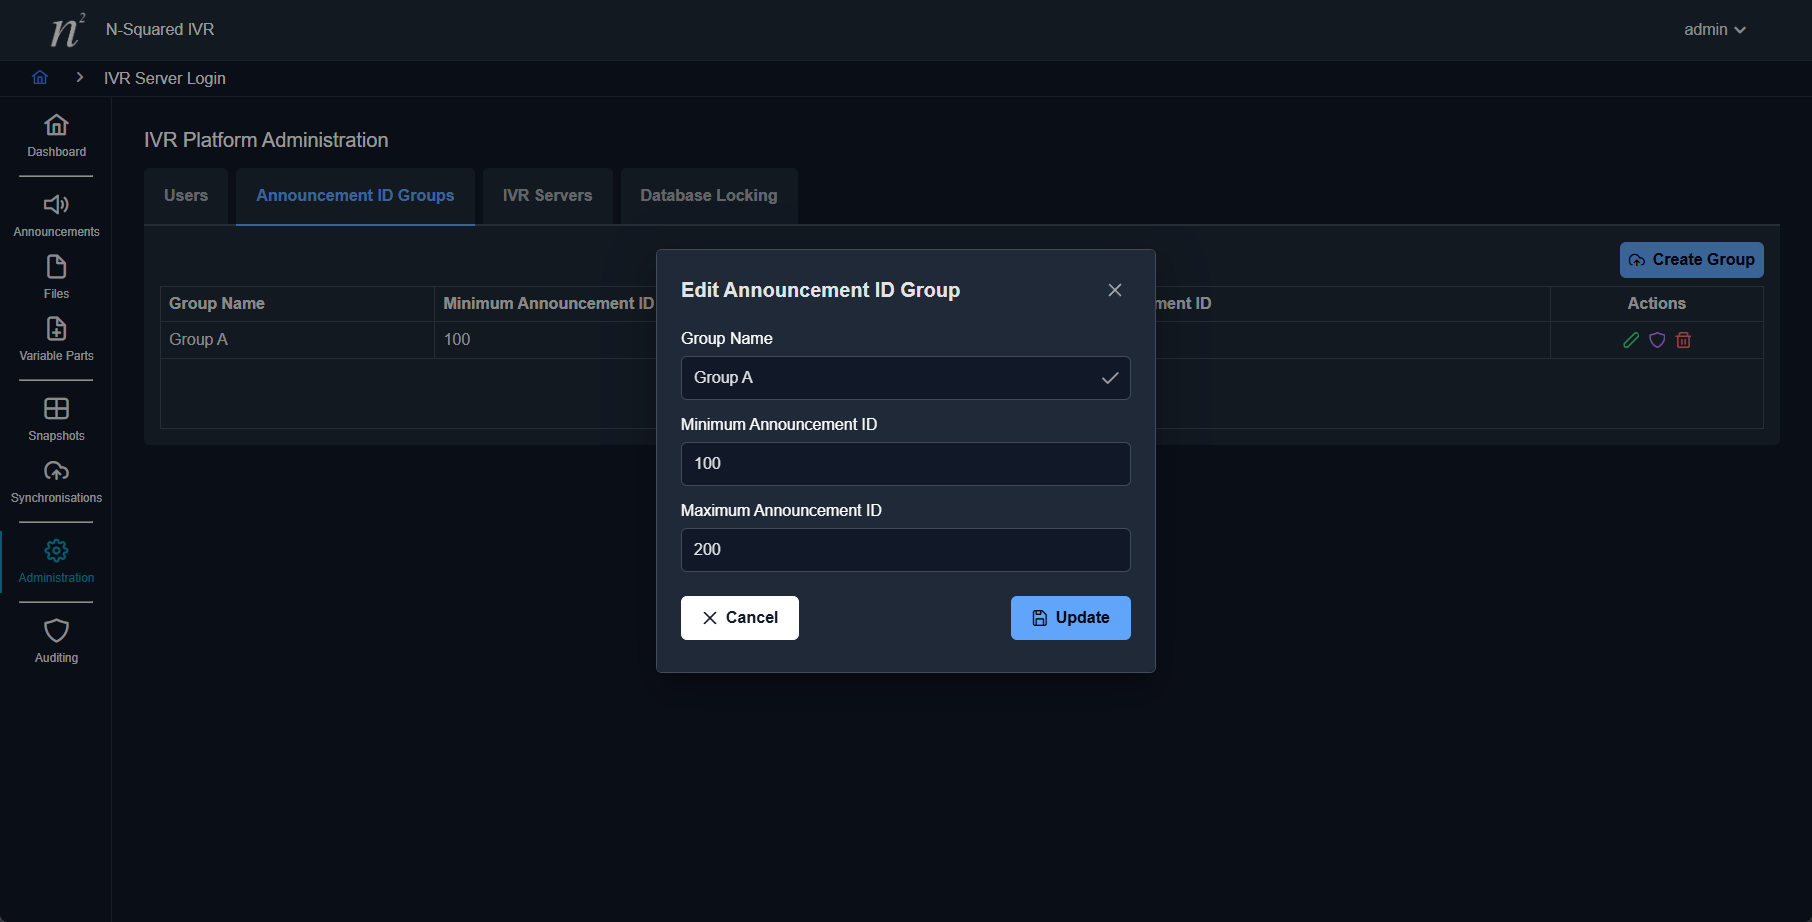The width and height of the screenshot is (1812, 922).
Task: Close the Edit Announcement ID Group dialog
Action: [x=1115, y=290]
